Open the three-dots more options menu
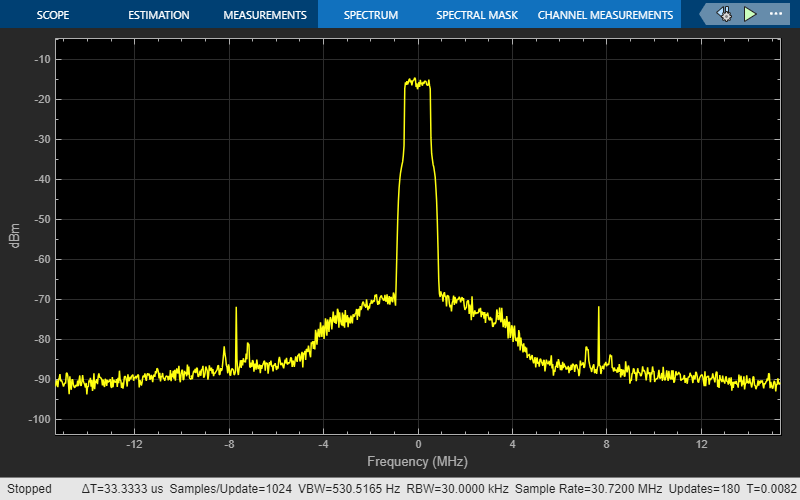The height and width of the screenshot is (500, 800). coord(776,14)
